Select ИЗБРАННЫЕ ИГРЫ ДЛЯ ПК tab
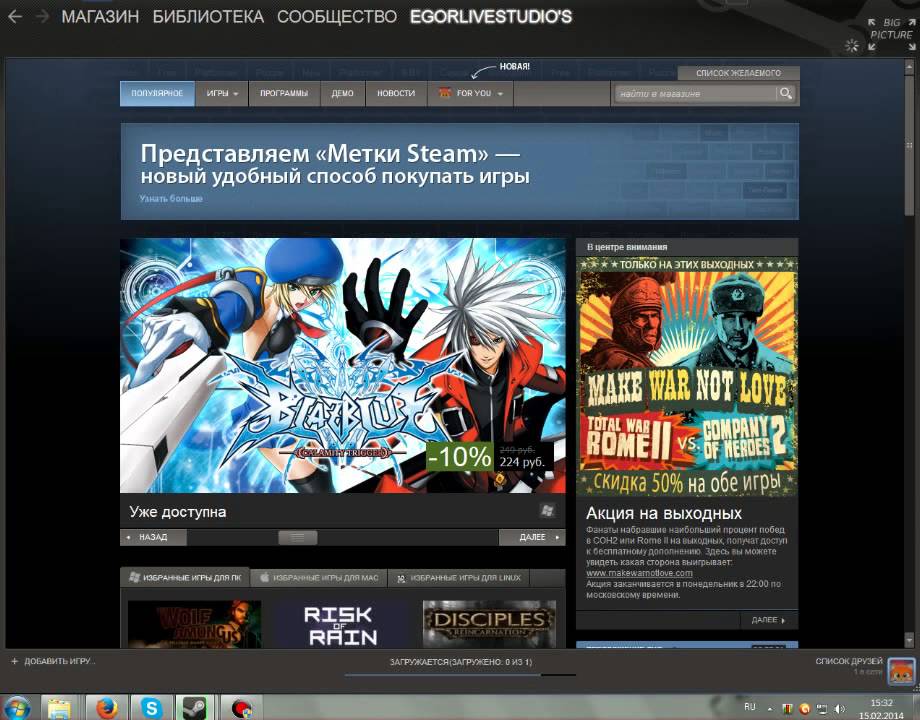Viewport: 920px width, 720px height. point(185,577)
